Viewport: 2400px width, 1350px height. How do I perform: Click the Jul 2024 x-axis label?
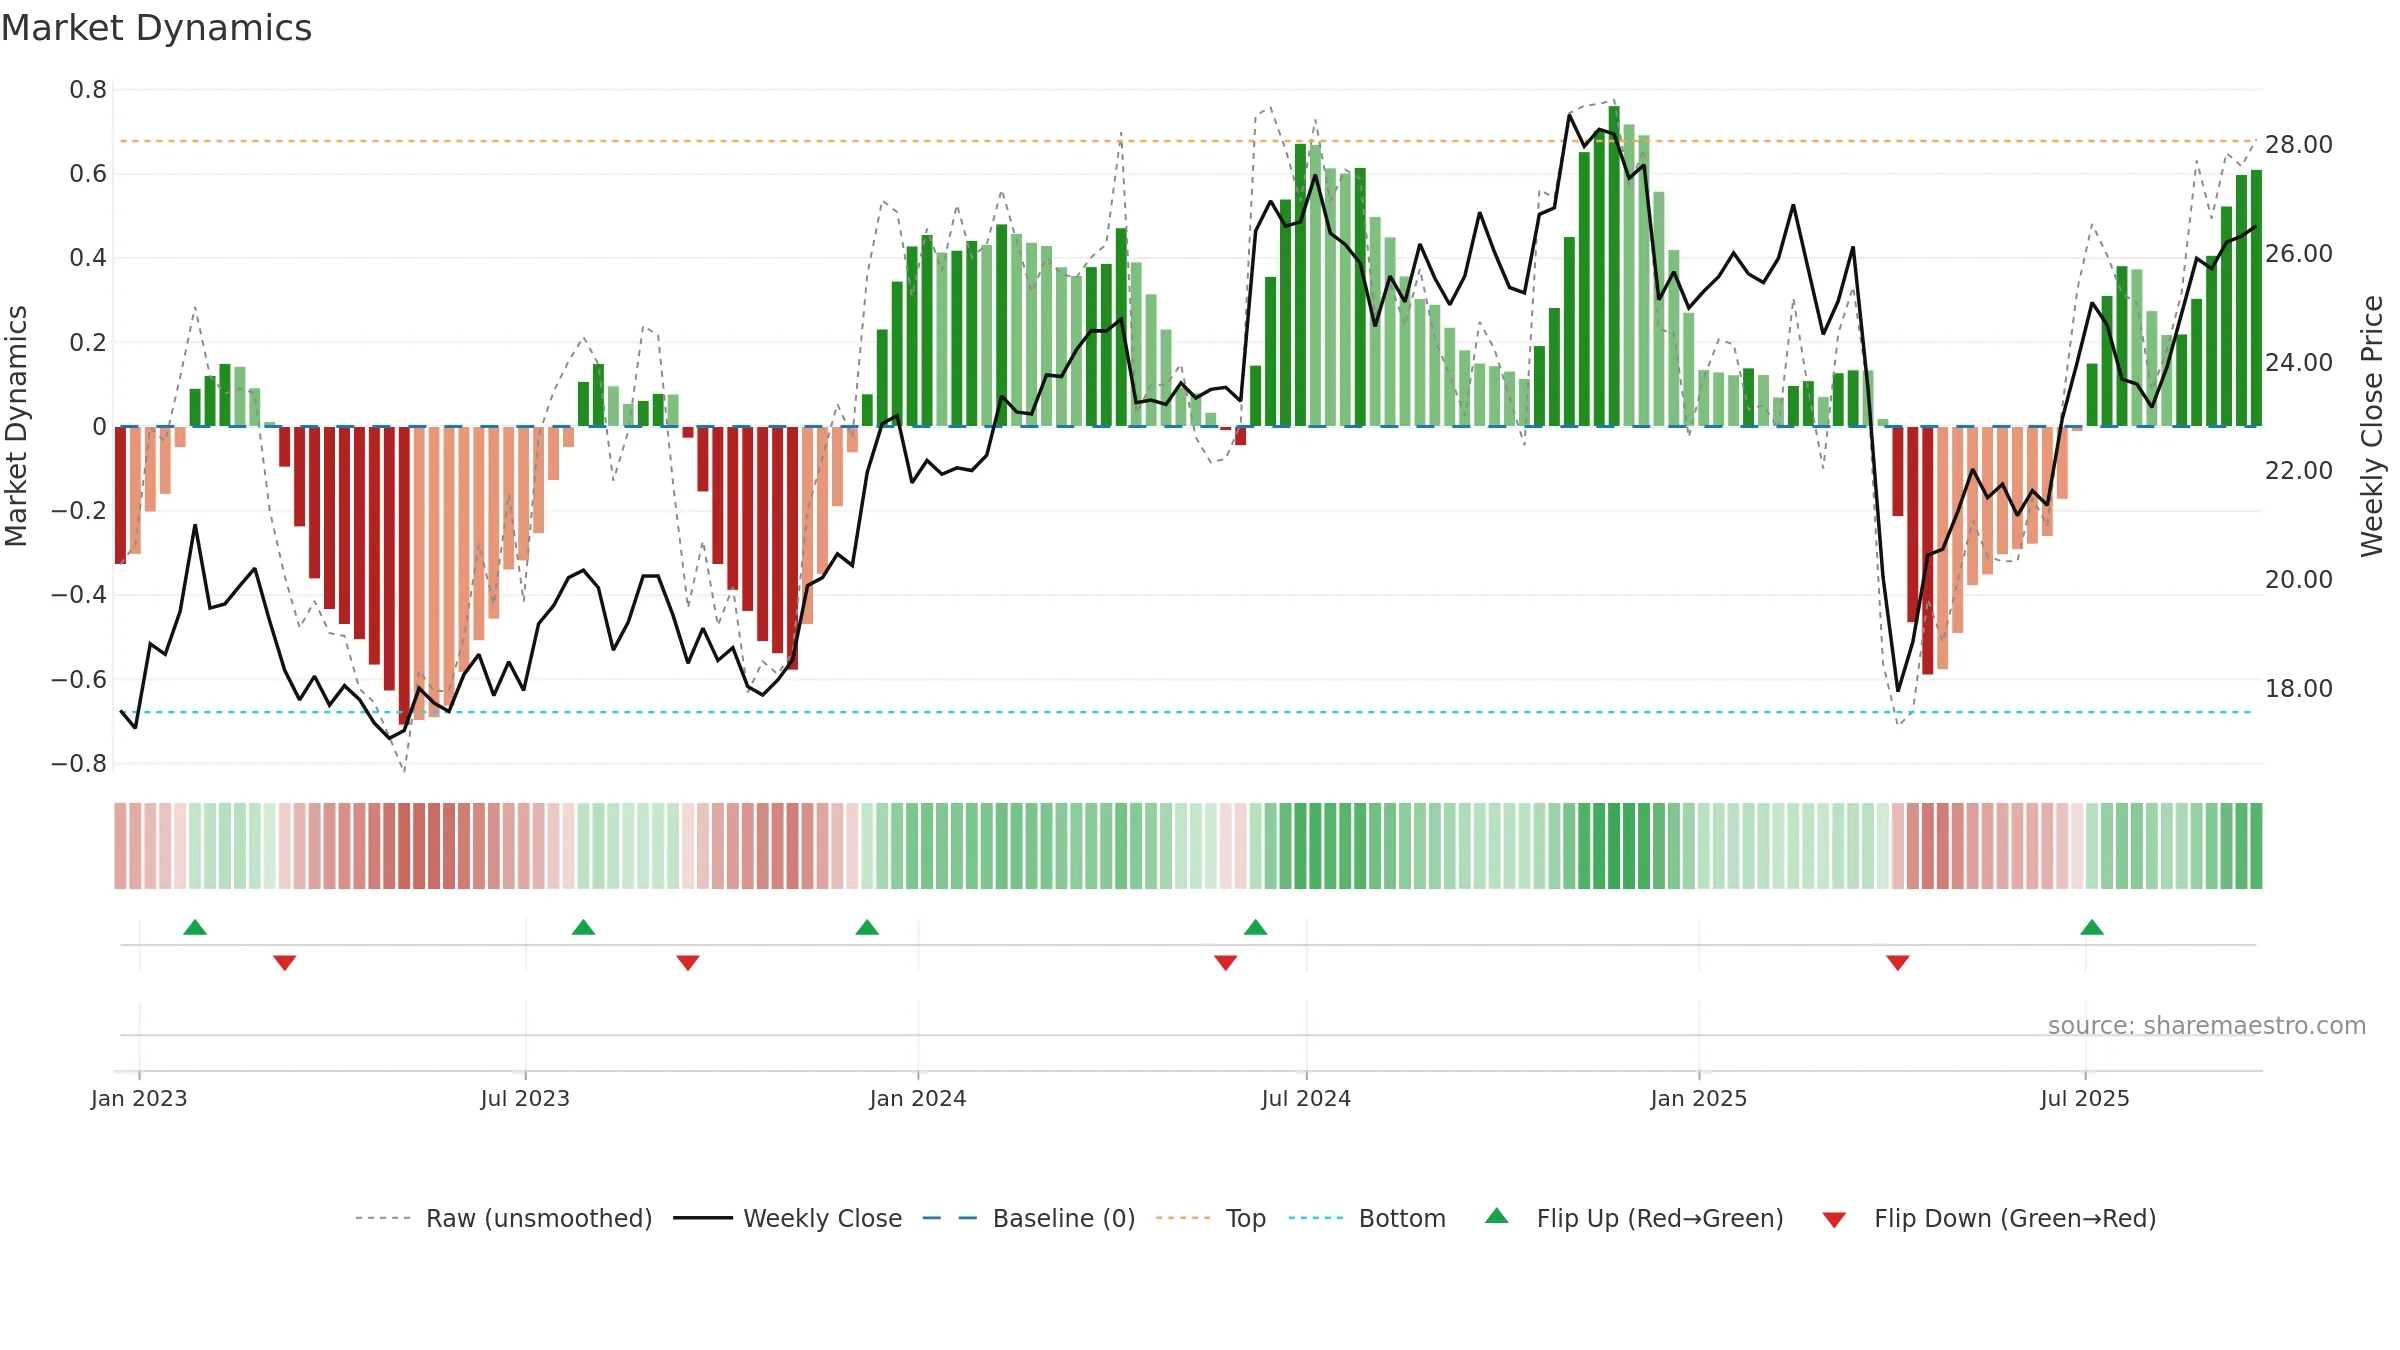[x=1306, y=1098]
